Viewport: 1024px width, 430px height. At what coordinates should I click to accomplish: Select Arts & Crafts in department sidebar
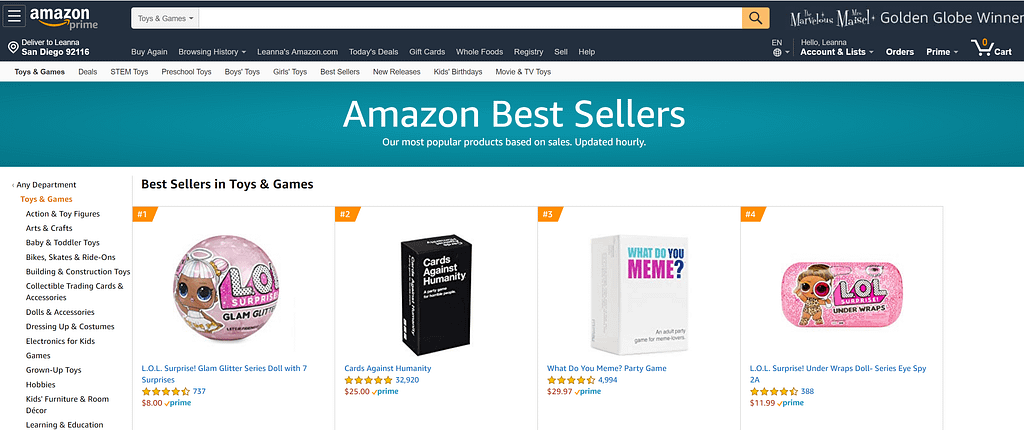tap(49, 228)
